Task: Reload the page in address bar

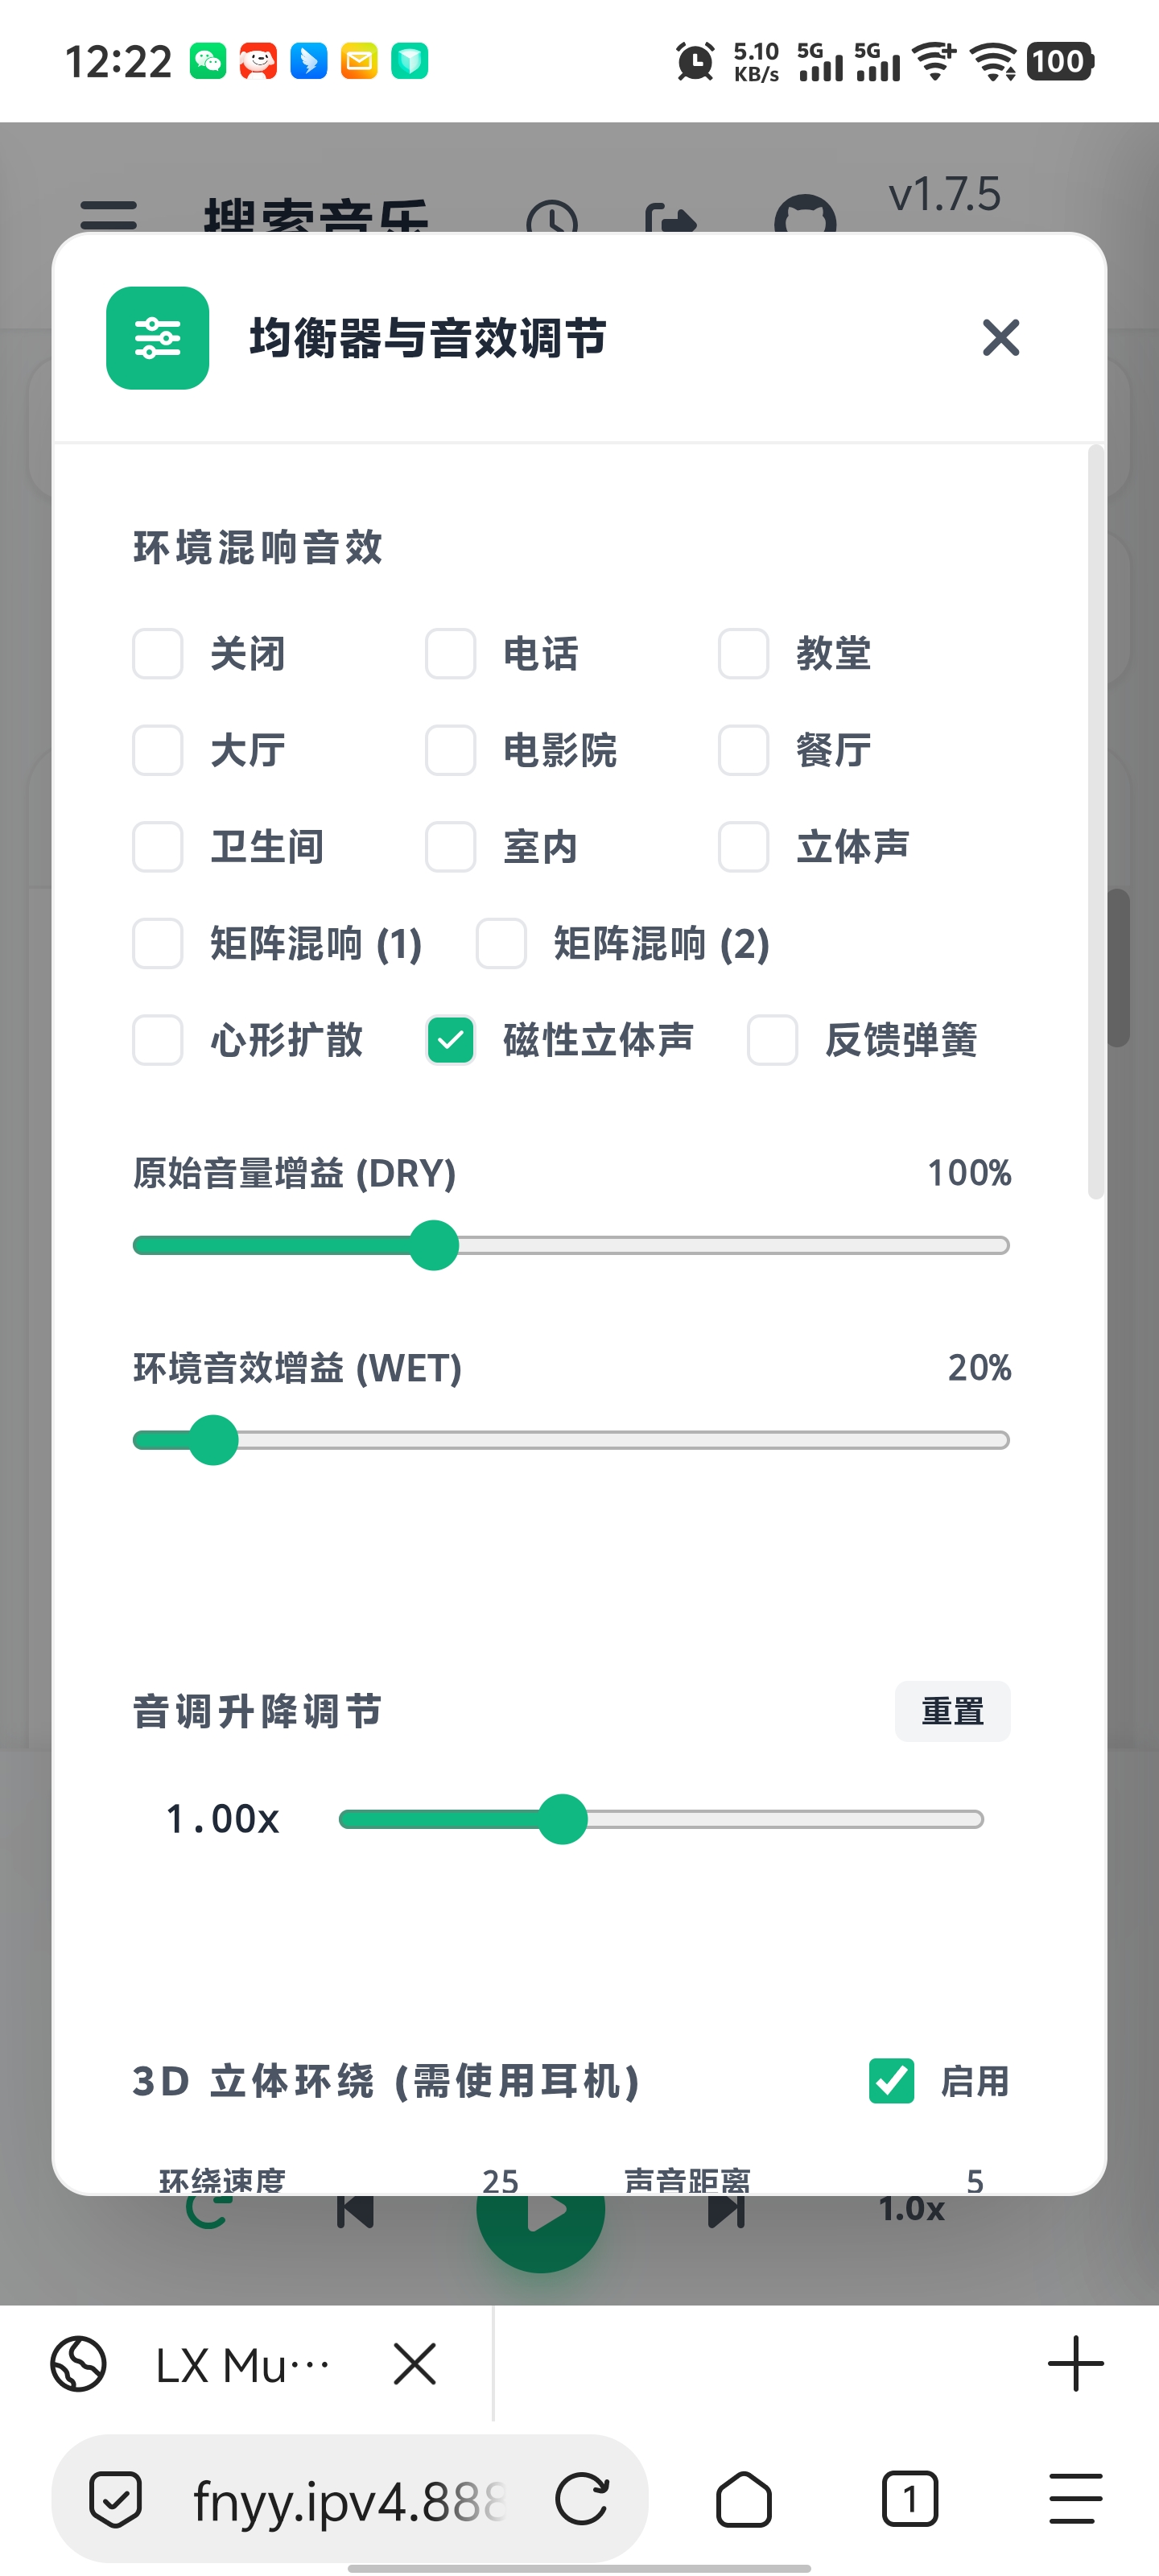Action: [x=582, y=2499]
